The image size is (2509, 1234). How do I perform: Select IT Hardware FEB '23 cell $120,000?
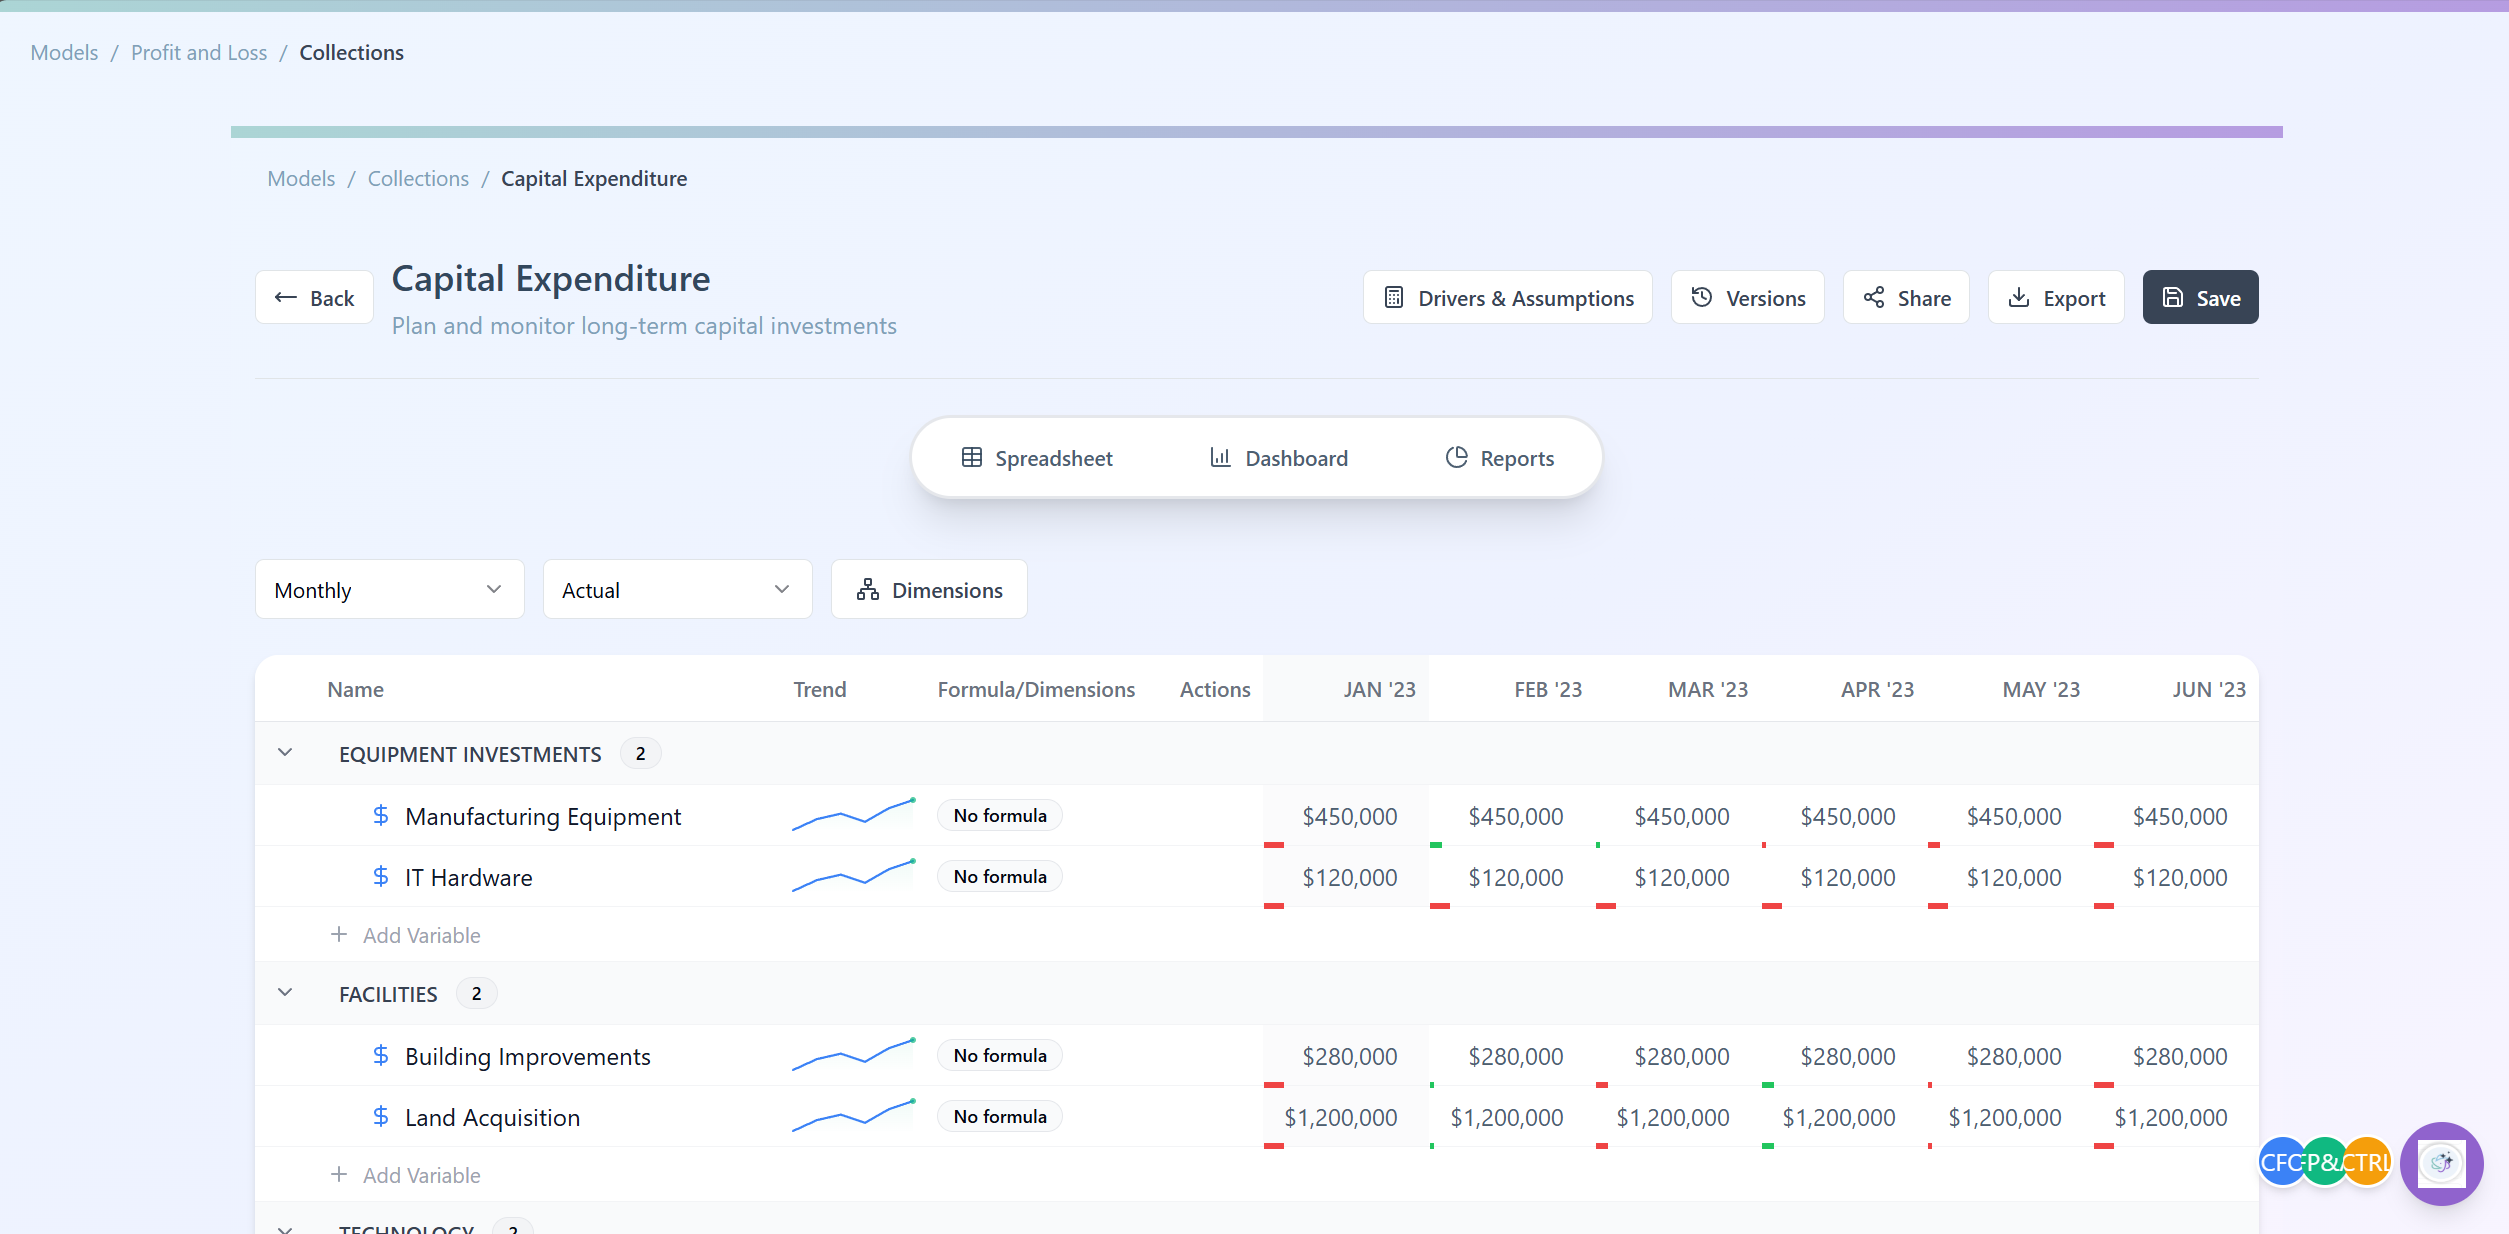(1512, 877)
